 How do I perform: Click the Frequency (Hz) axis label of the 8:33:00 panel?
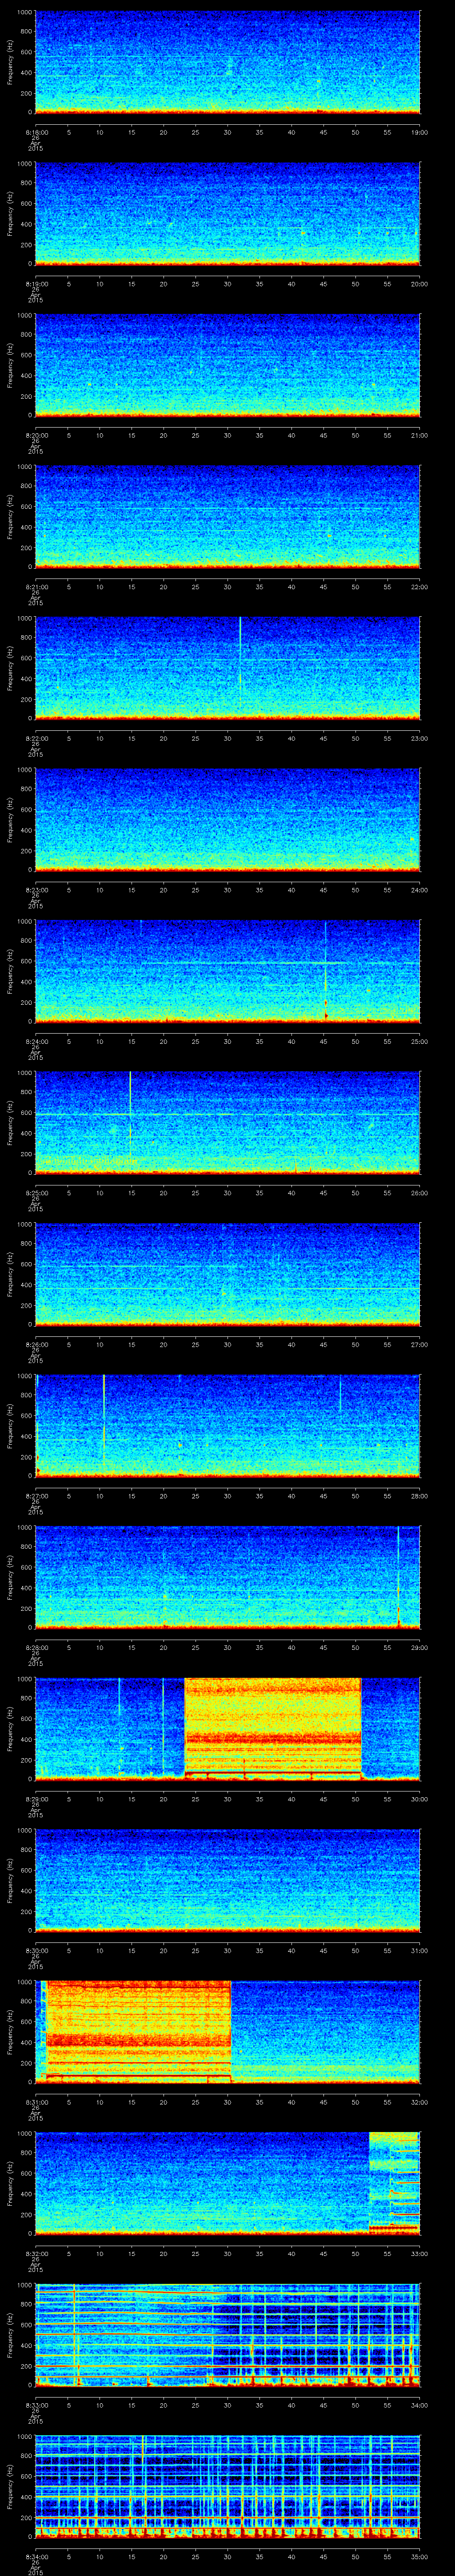click(x=10, y=2335)
